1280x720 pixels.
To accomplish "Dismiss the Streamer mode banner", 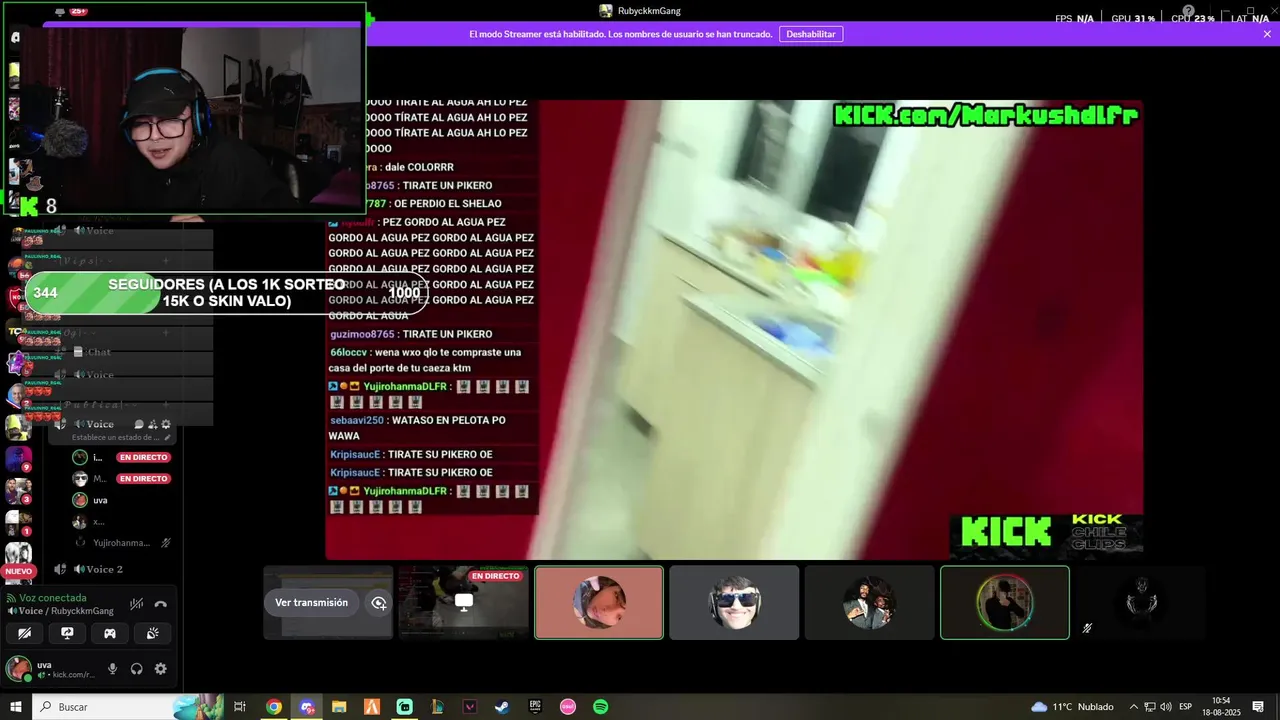I will 1267,34.
